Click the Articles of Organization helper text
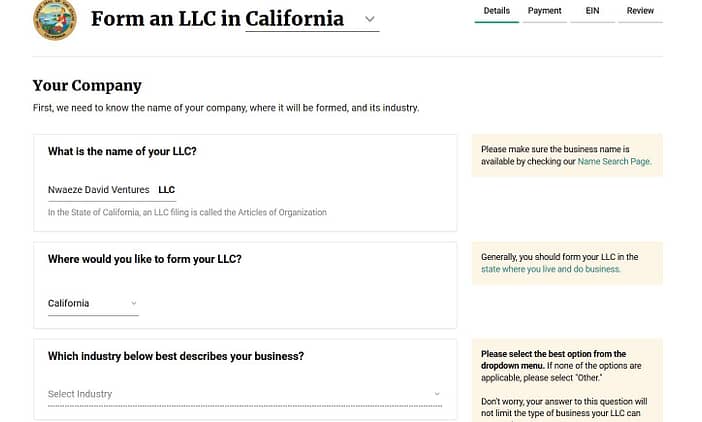 [x=187, y=213]
